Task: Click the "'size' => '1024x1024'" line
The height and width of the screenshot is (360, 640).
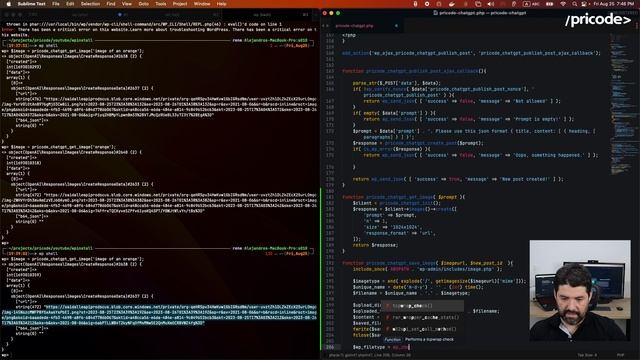Action: tap(393, 227)
